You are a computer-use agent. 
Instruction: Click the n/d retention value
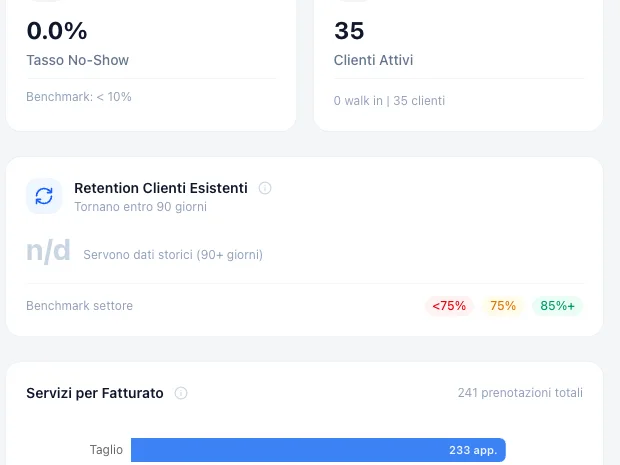click(x=48, y=251)
